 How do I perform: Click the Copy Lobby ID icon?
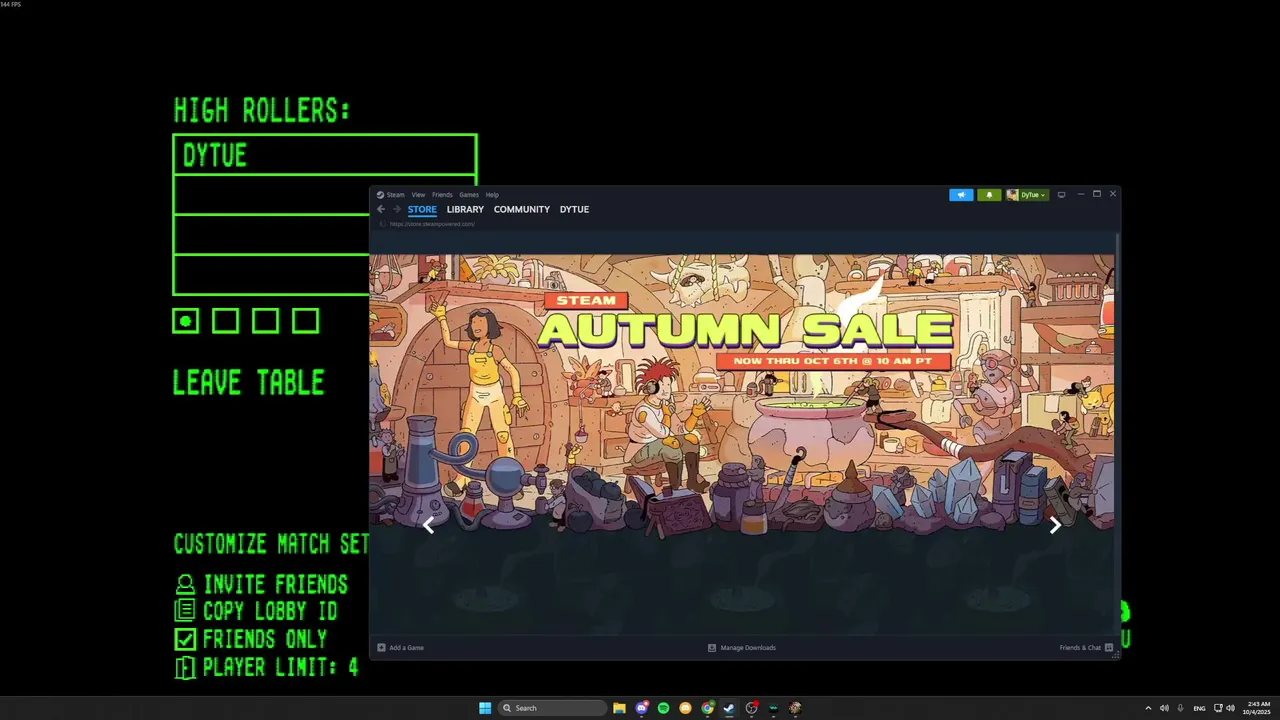coord(185,611)
